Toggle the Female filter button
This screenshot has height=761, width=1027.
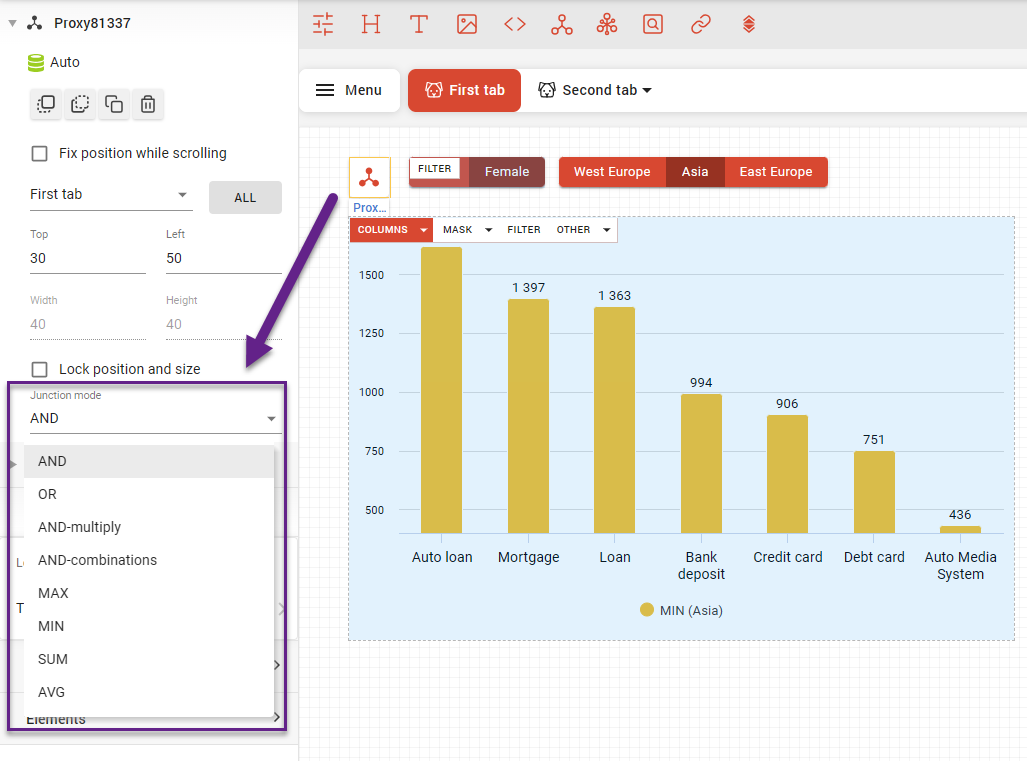pos(506,172)
